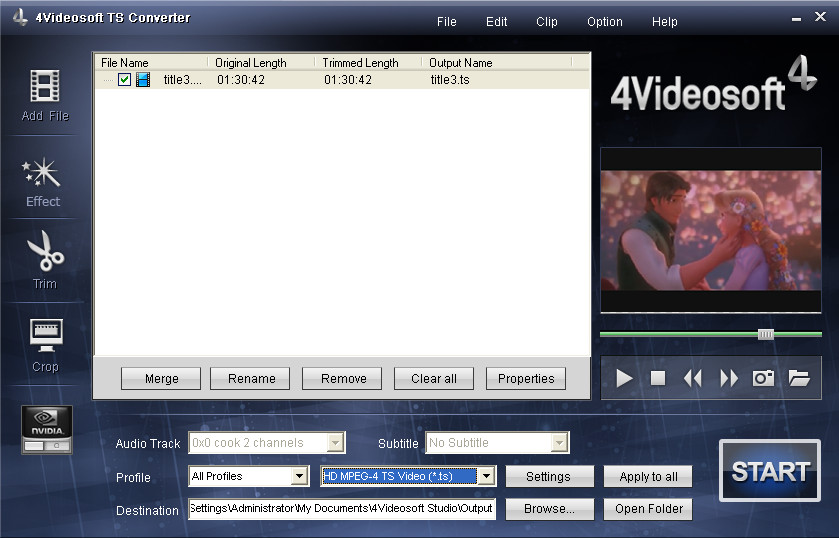The image size is (839, 538).
Task: Minimize the TS Converter window
Action: (796, 19)
